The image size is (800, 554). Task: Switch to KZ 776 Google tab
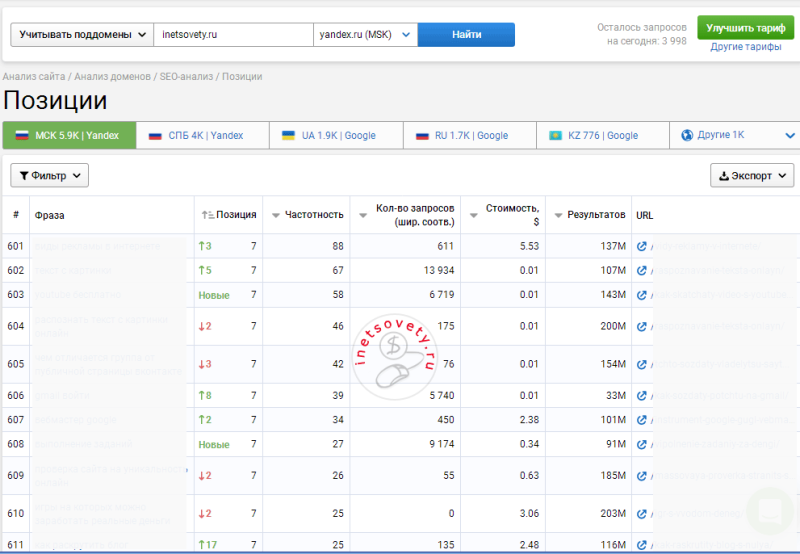[603, 135]
